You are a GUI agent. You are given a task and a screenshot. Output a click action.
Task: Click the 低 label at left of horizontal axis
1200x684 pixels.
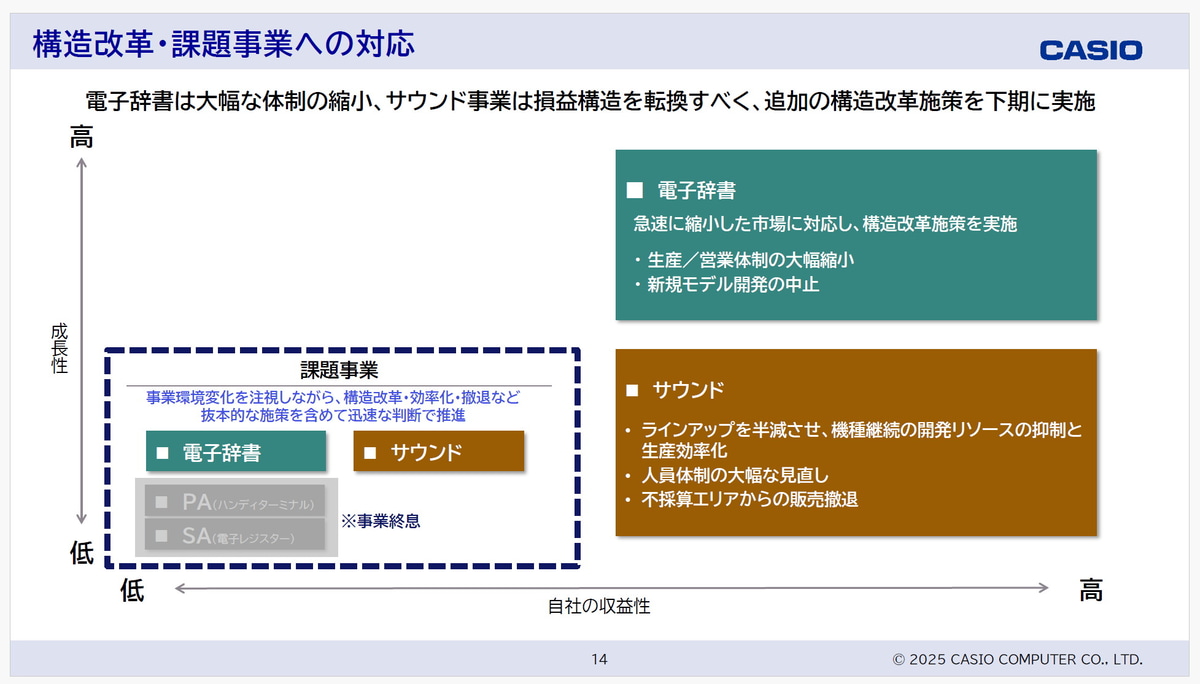click(x=133, y=590)
